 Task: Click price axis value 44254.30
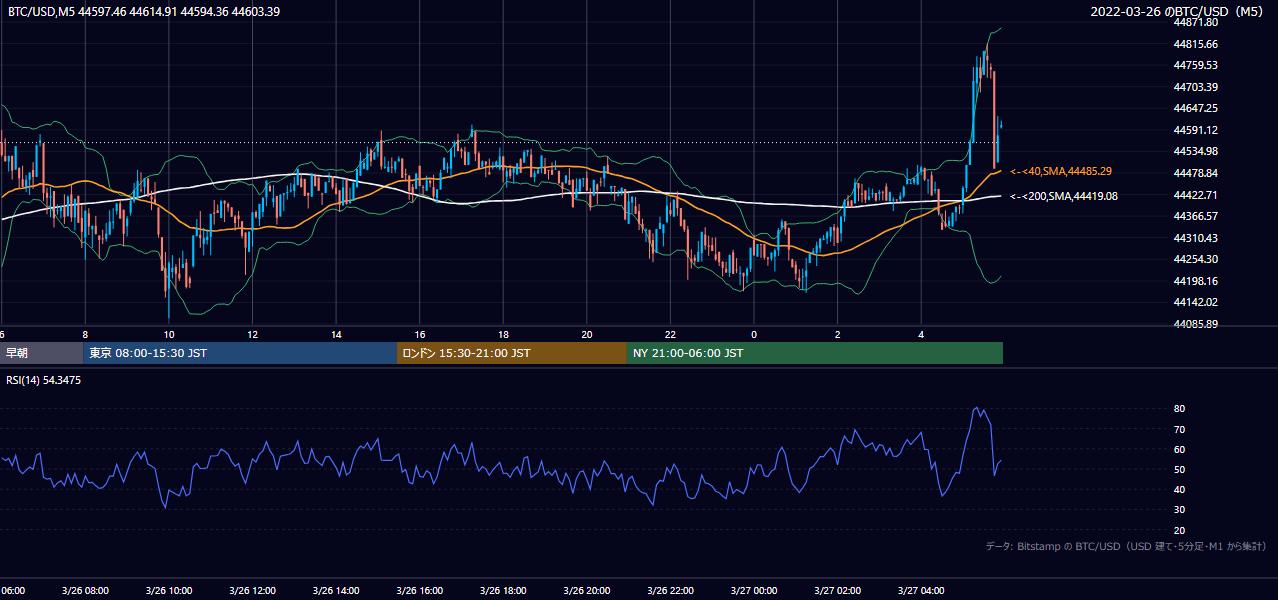tap(1196, 259)
